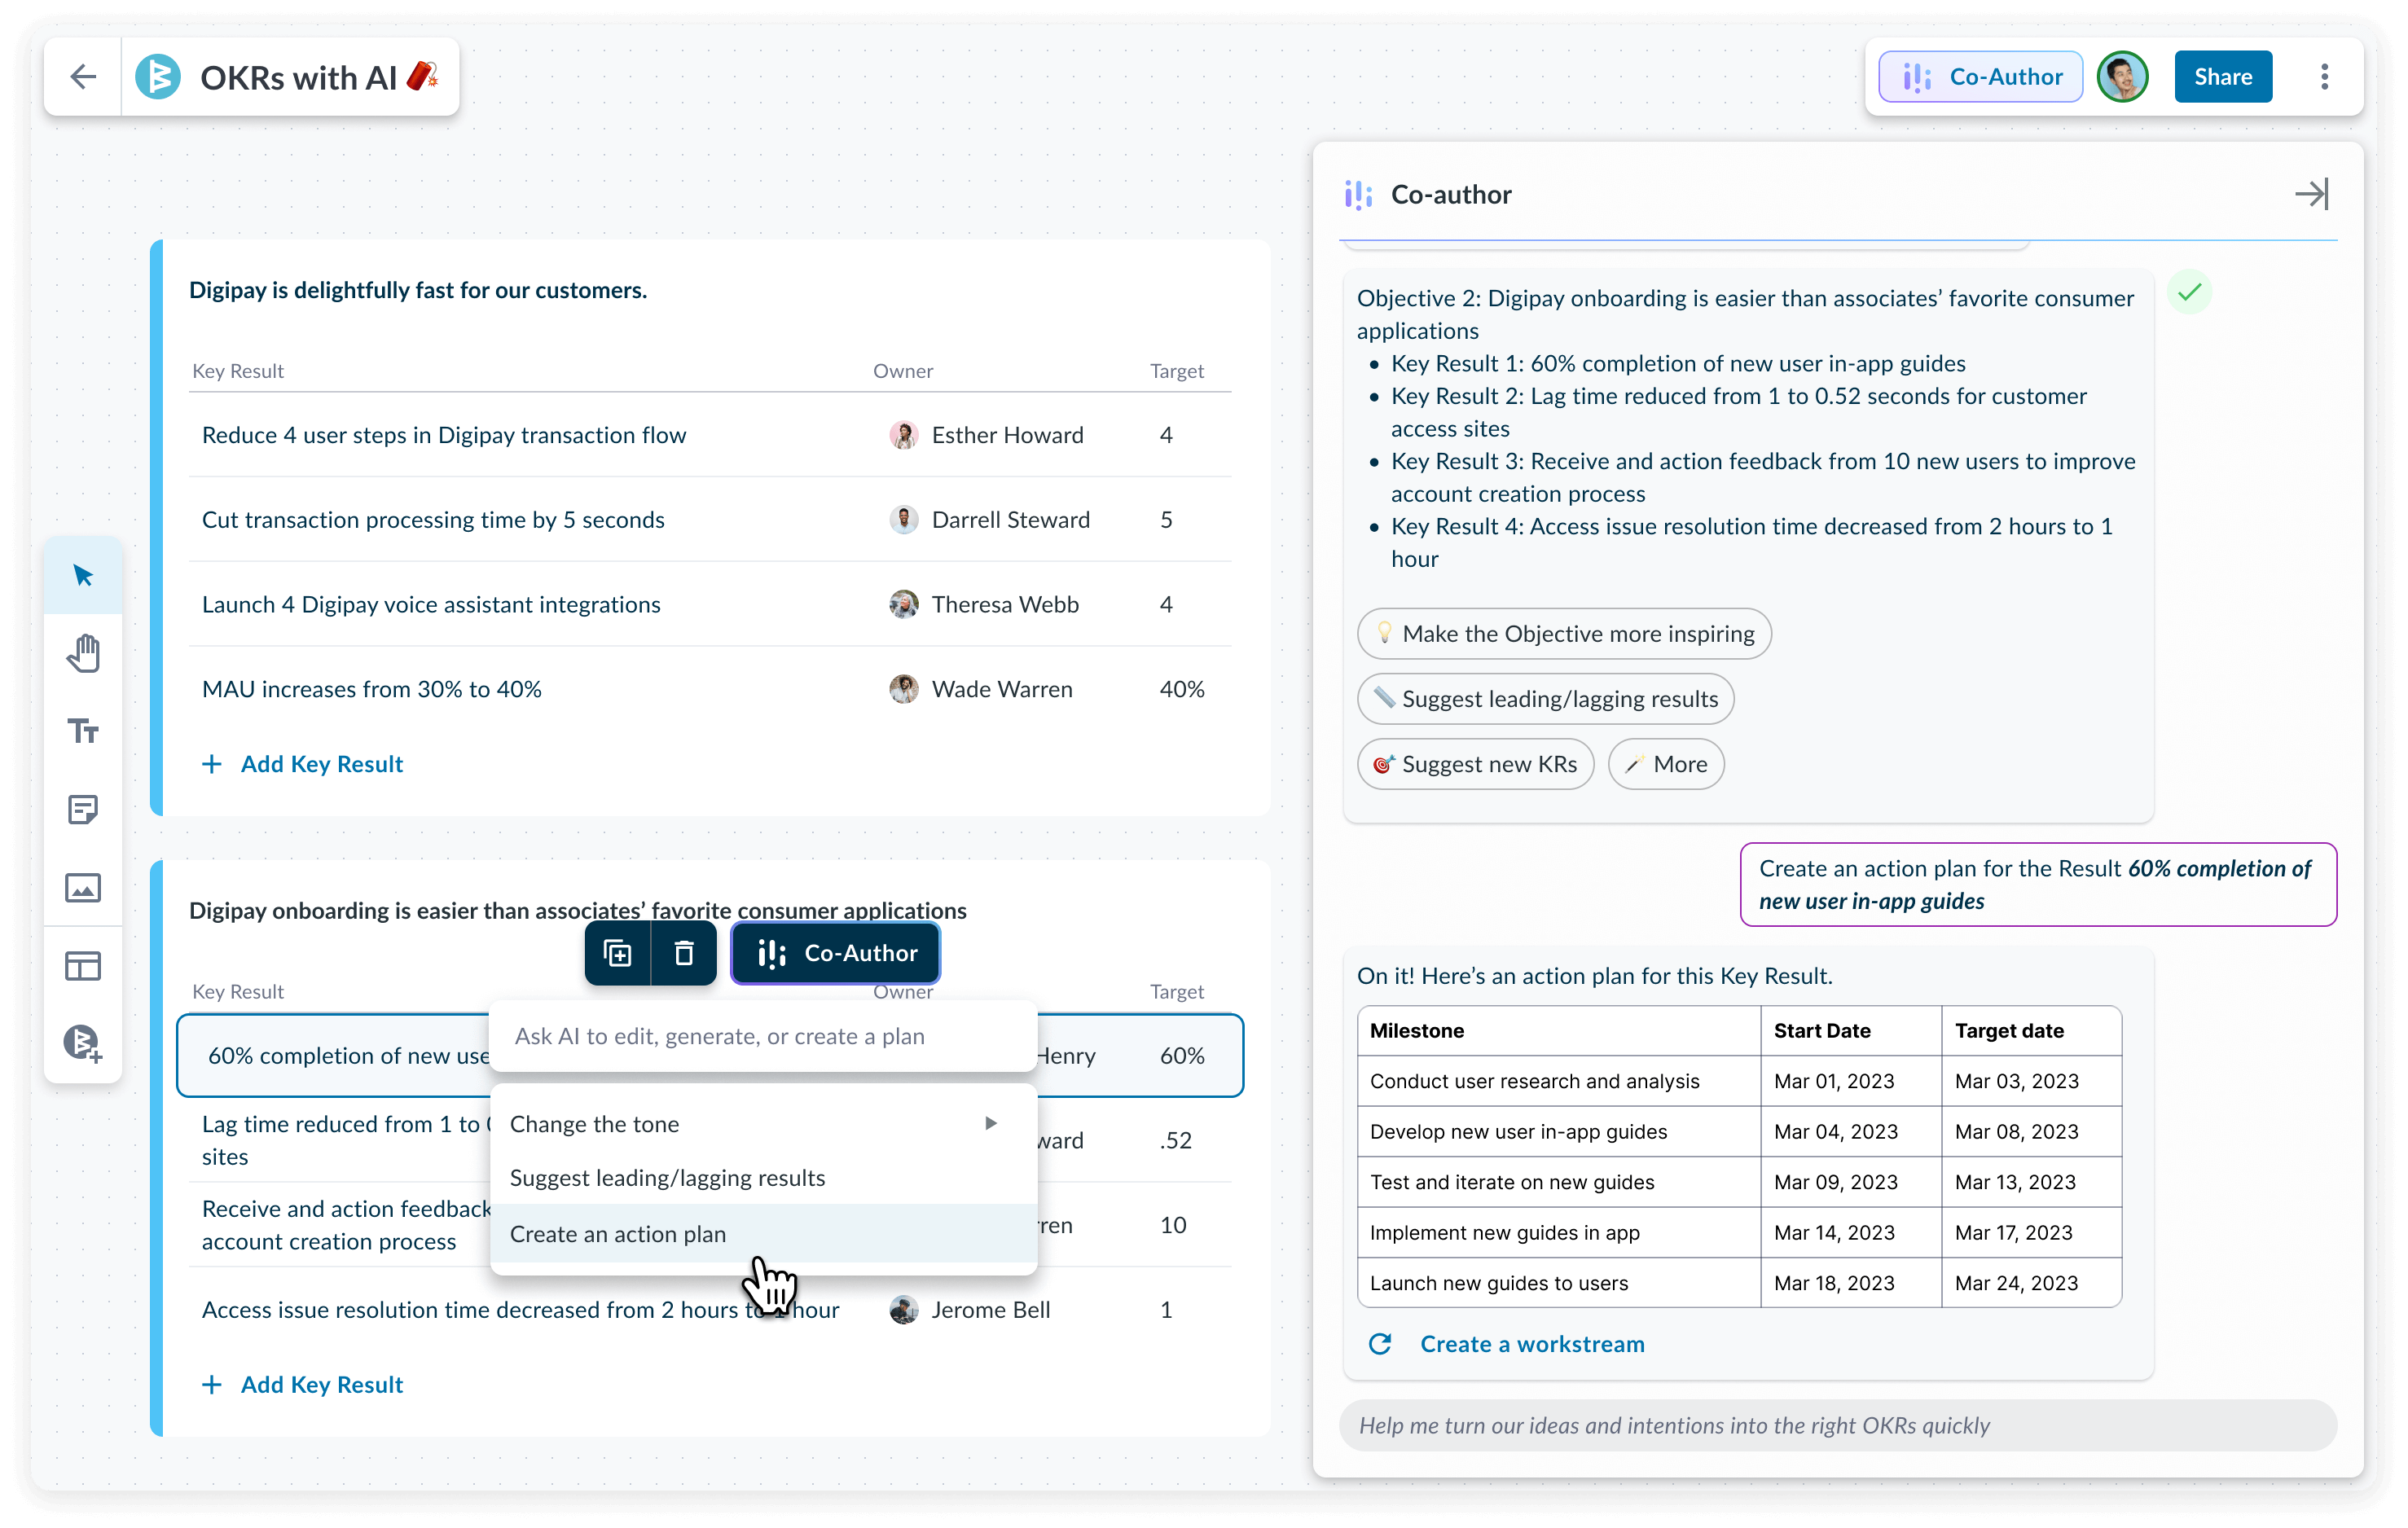Click the refresh icon beside Create a workstream

pyautogui.click(x=1380, y=1344)
